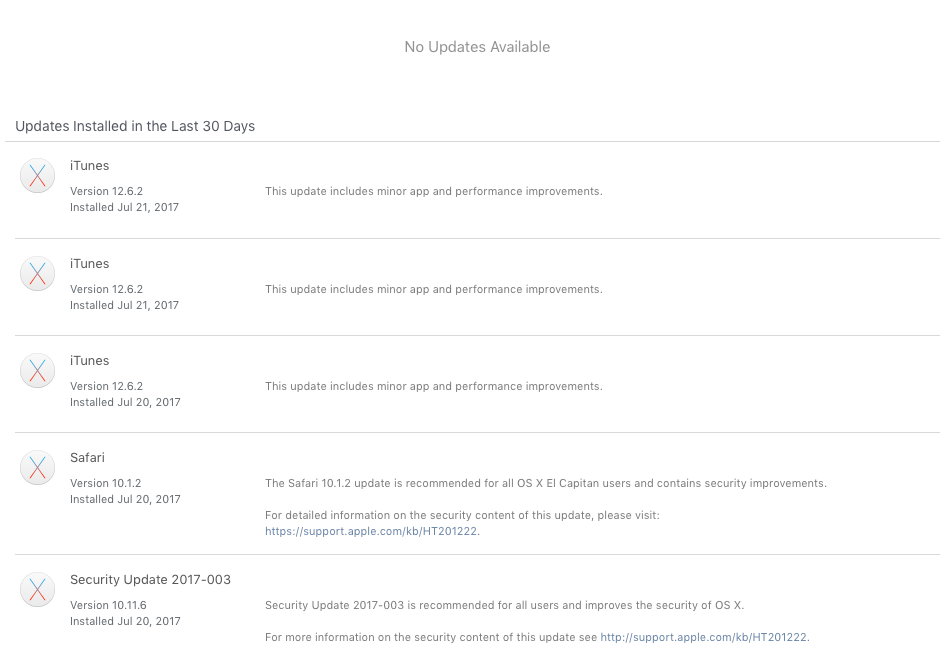This screenshot has width=940, height=648.
Task: Click 'Installed Jul 20, 2017' in iTunes row
Action: click(125, 402)
